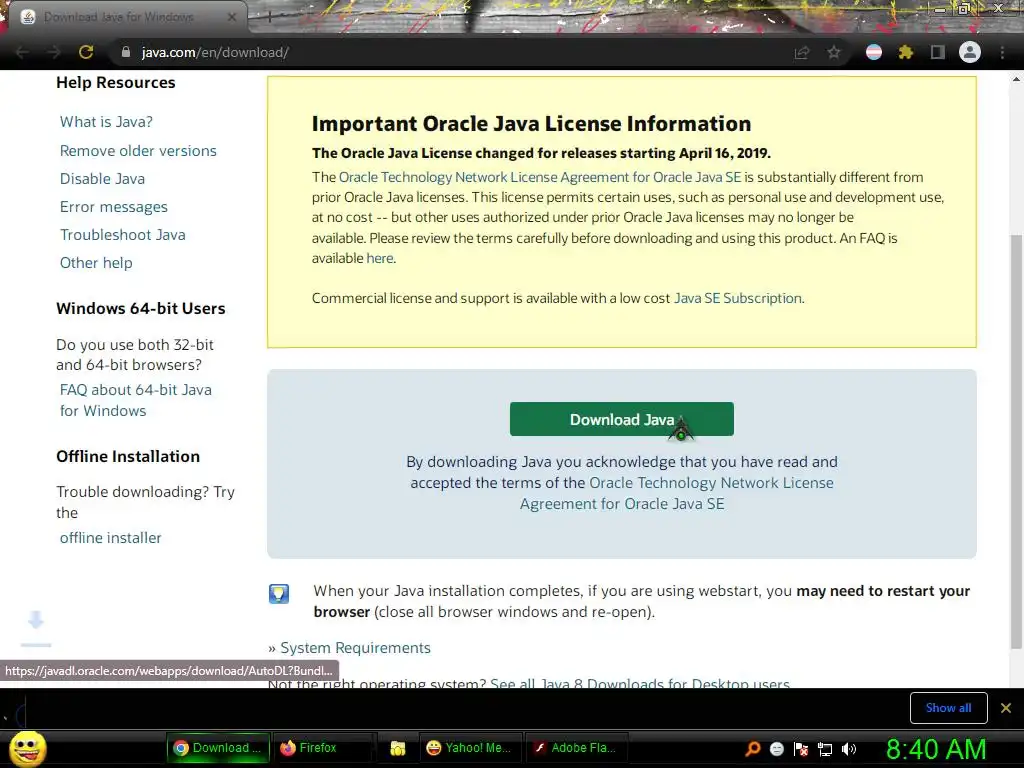The height and width of the screenshot is (768, 1024).
Task: Open the Java SE Subscription link
Action: coord(738,298)
